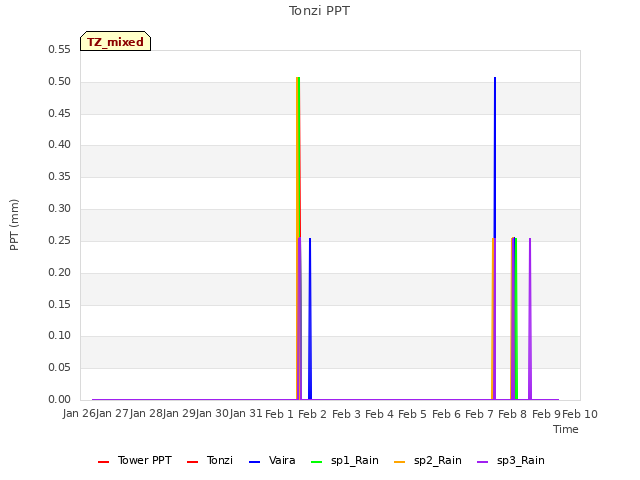Click the blue Vaira spike near Feb 2
This screenshot has height=480, width=640.
coord(310,318)
